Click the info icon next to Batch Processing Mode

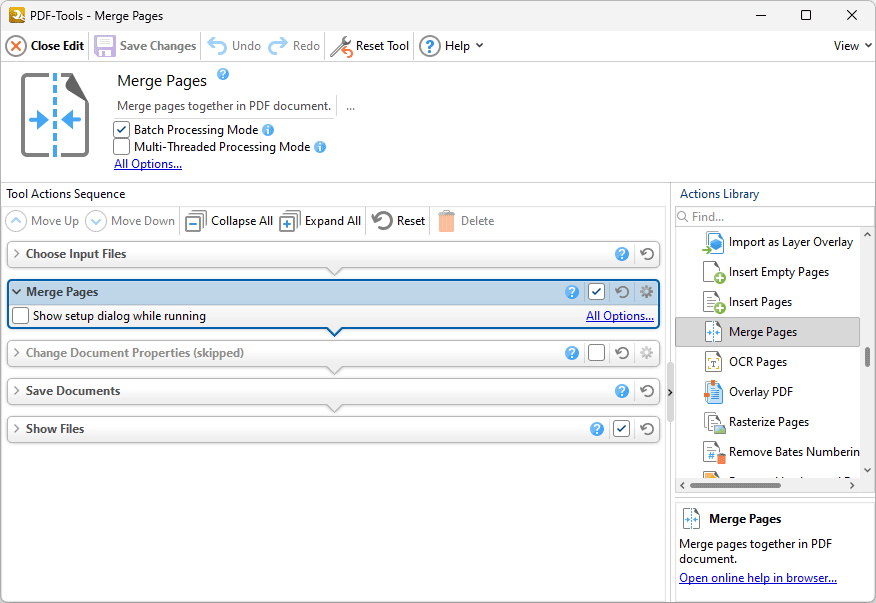pyautogui.click(x=268, y=130)
